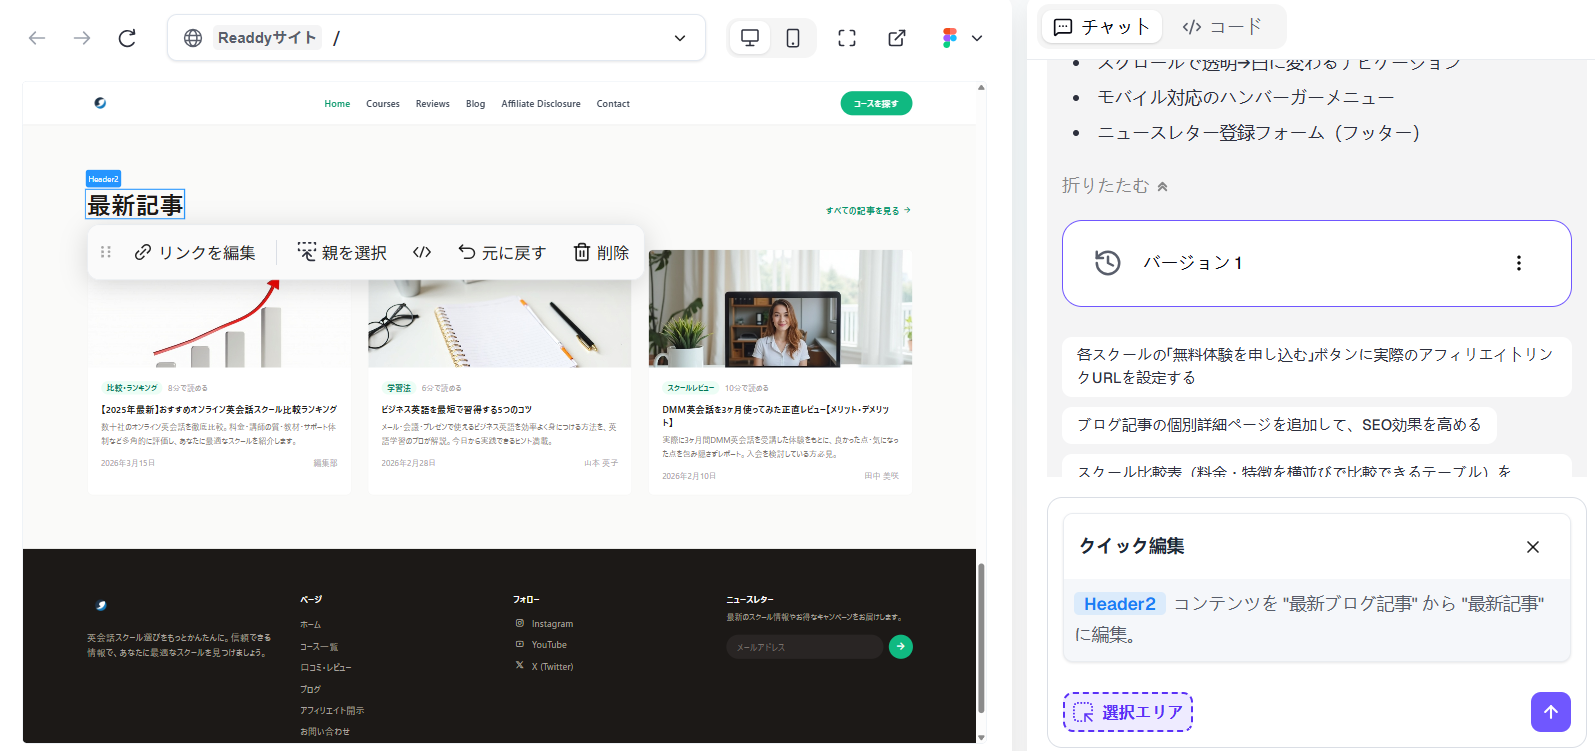Click the browser back arrow
This screenshot has height=751, width=1595.
click(37, 38)
